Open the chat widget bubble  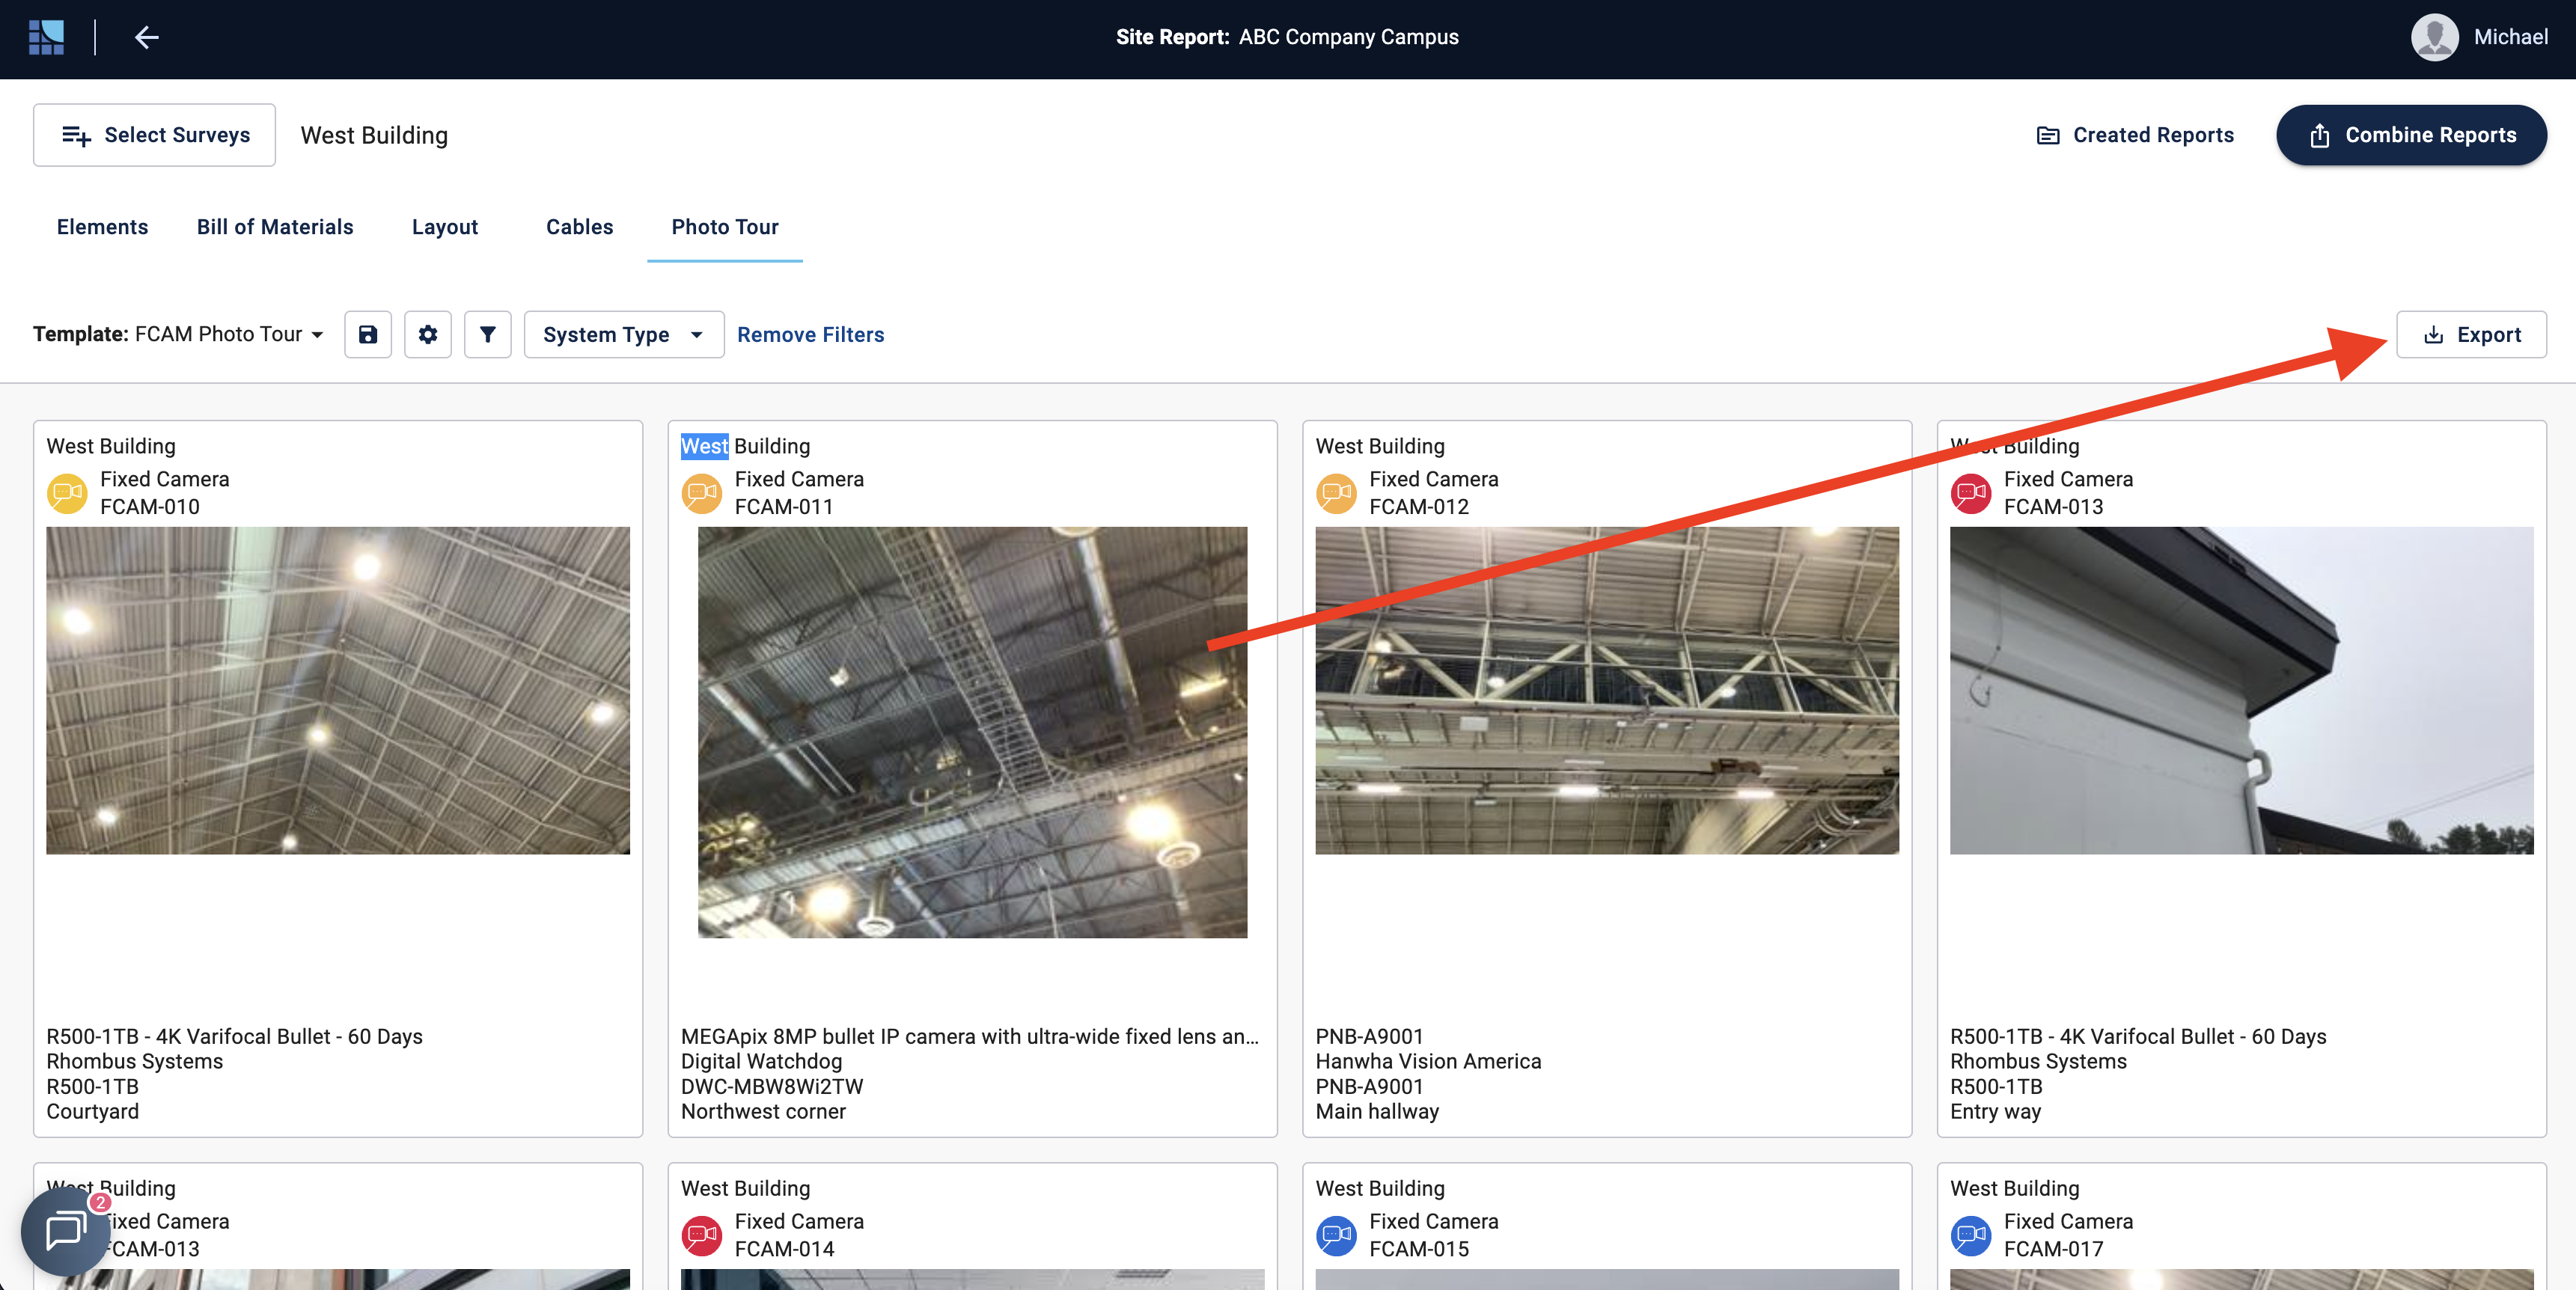[66, 1230]
